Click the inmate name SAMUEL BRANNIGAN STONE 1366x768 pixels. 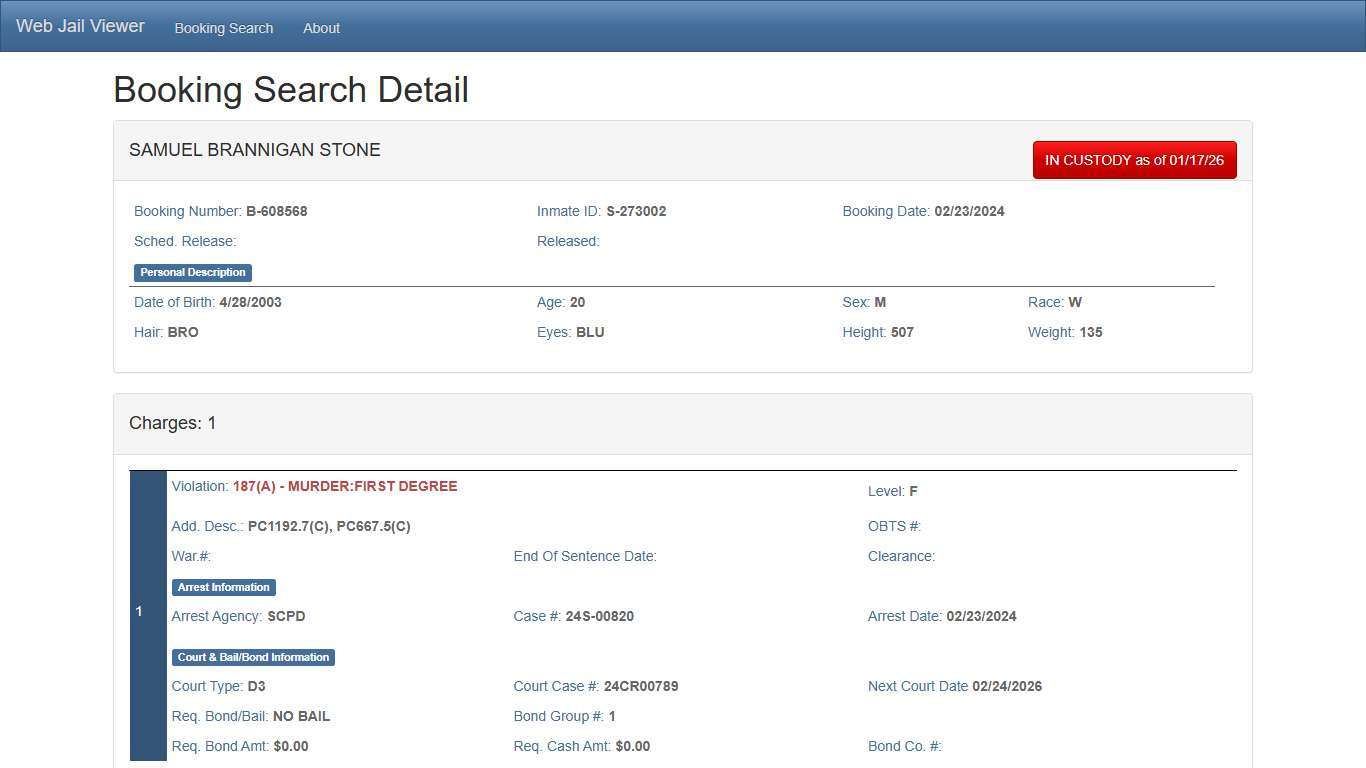coord(255,150)
